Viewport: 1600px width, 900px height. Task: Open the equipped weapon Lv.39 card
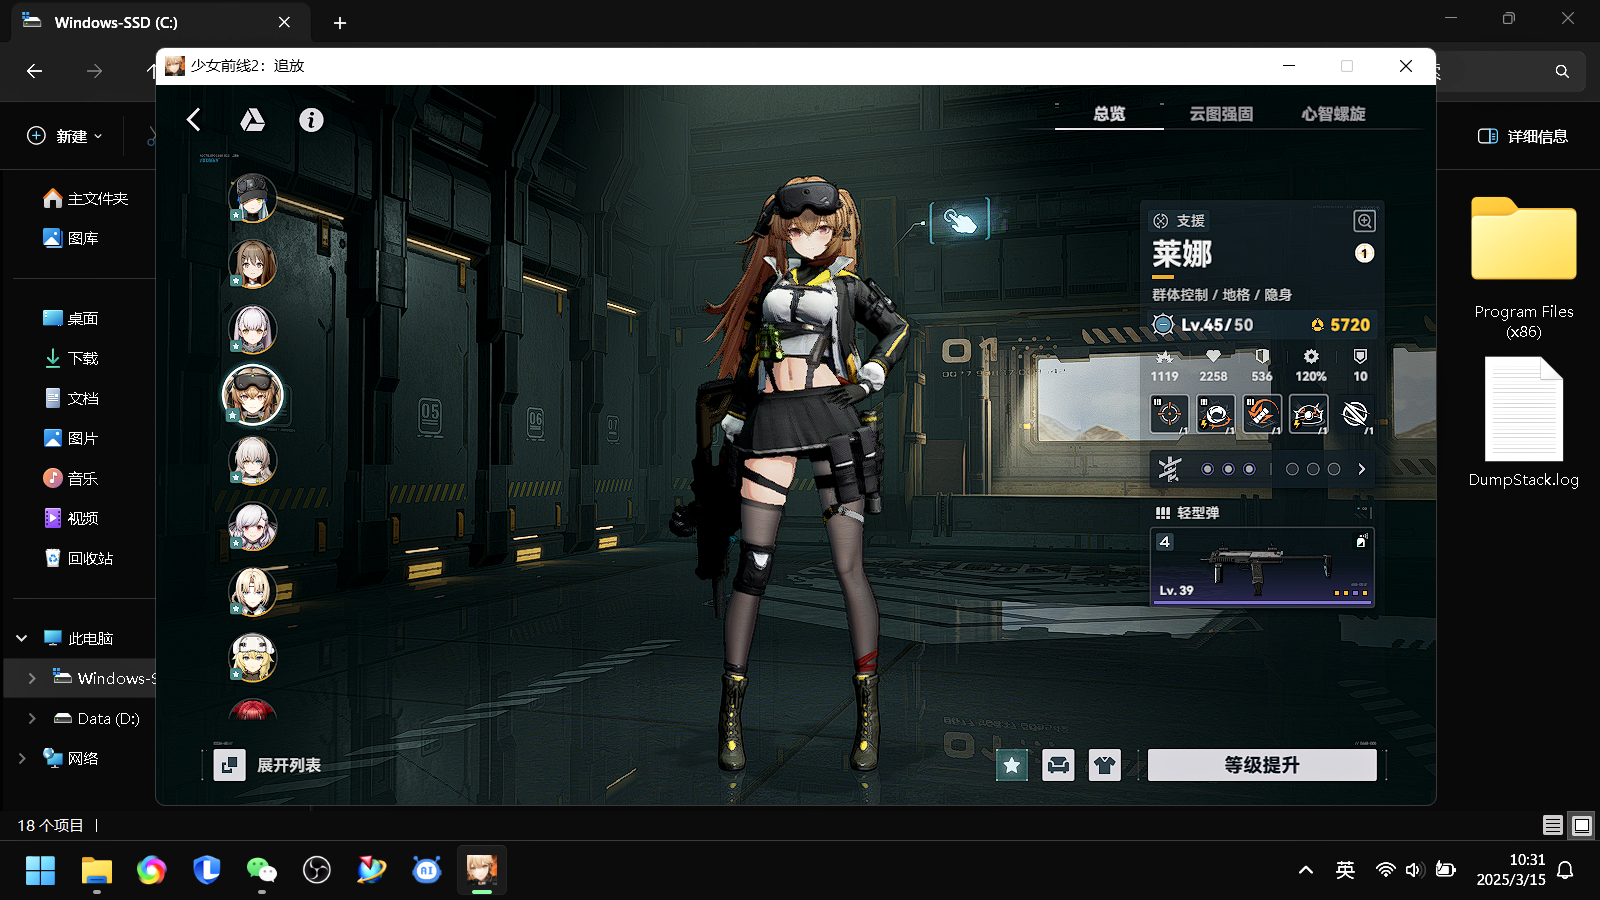coord(1262,567)
